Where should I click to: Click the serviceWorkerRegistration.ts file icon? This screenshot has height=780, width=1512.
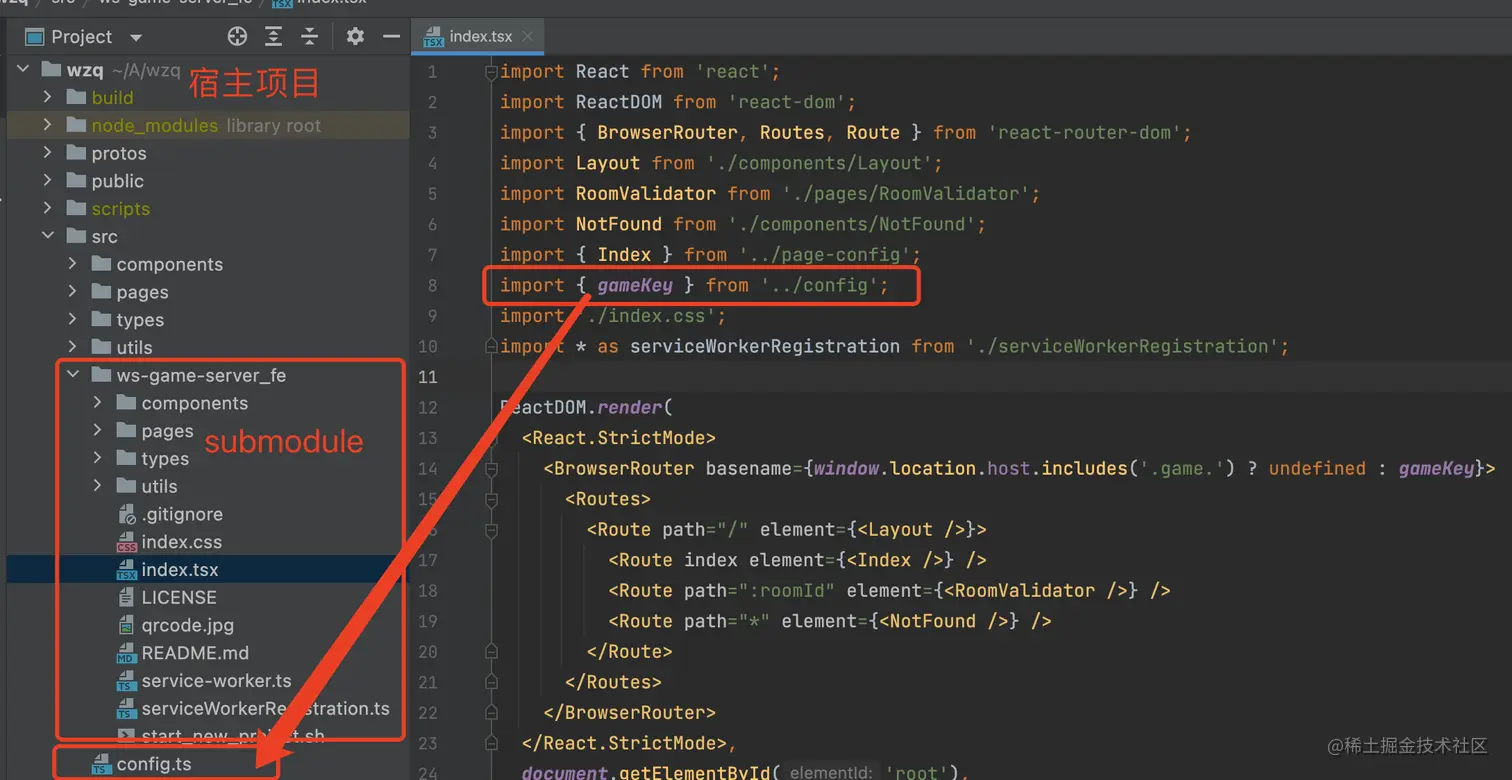click(126, 709)
